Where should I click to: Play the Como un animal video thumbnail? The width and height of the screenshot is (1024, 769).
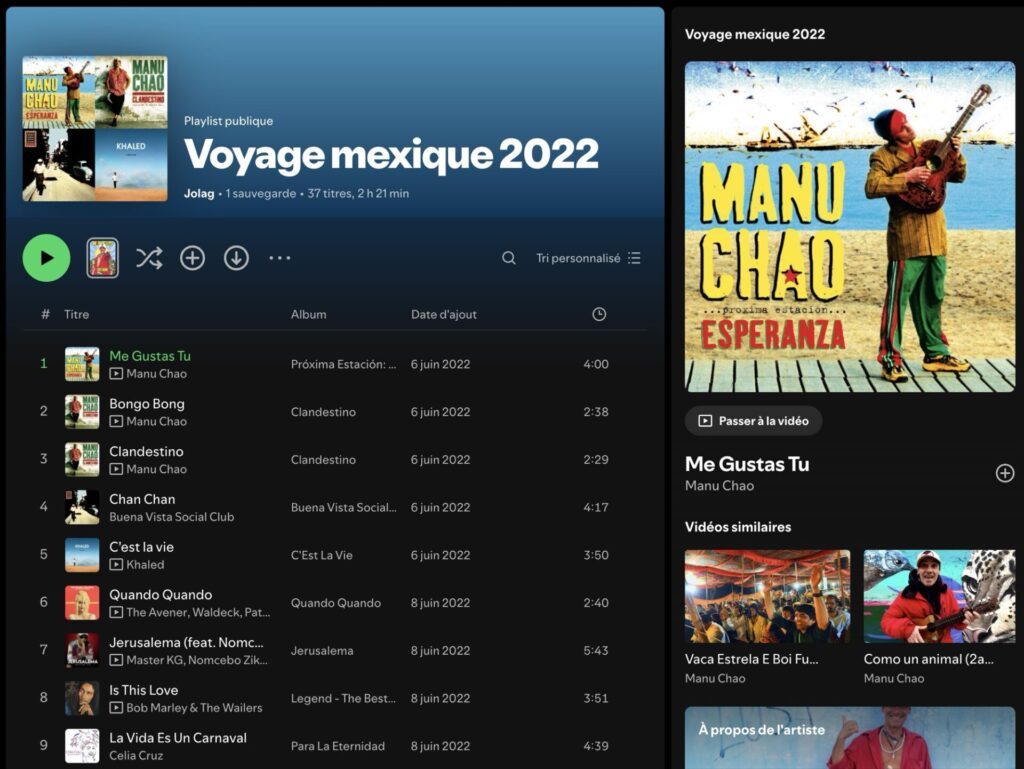939,597
